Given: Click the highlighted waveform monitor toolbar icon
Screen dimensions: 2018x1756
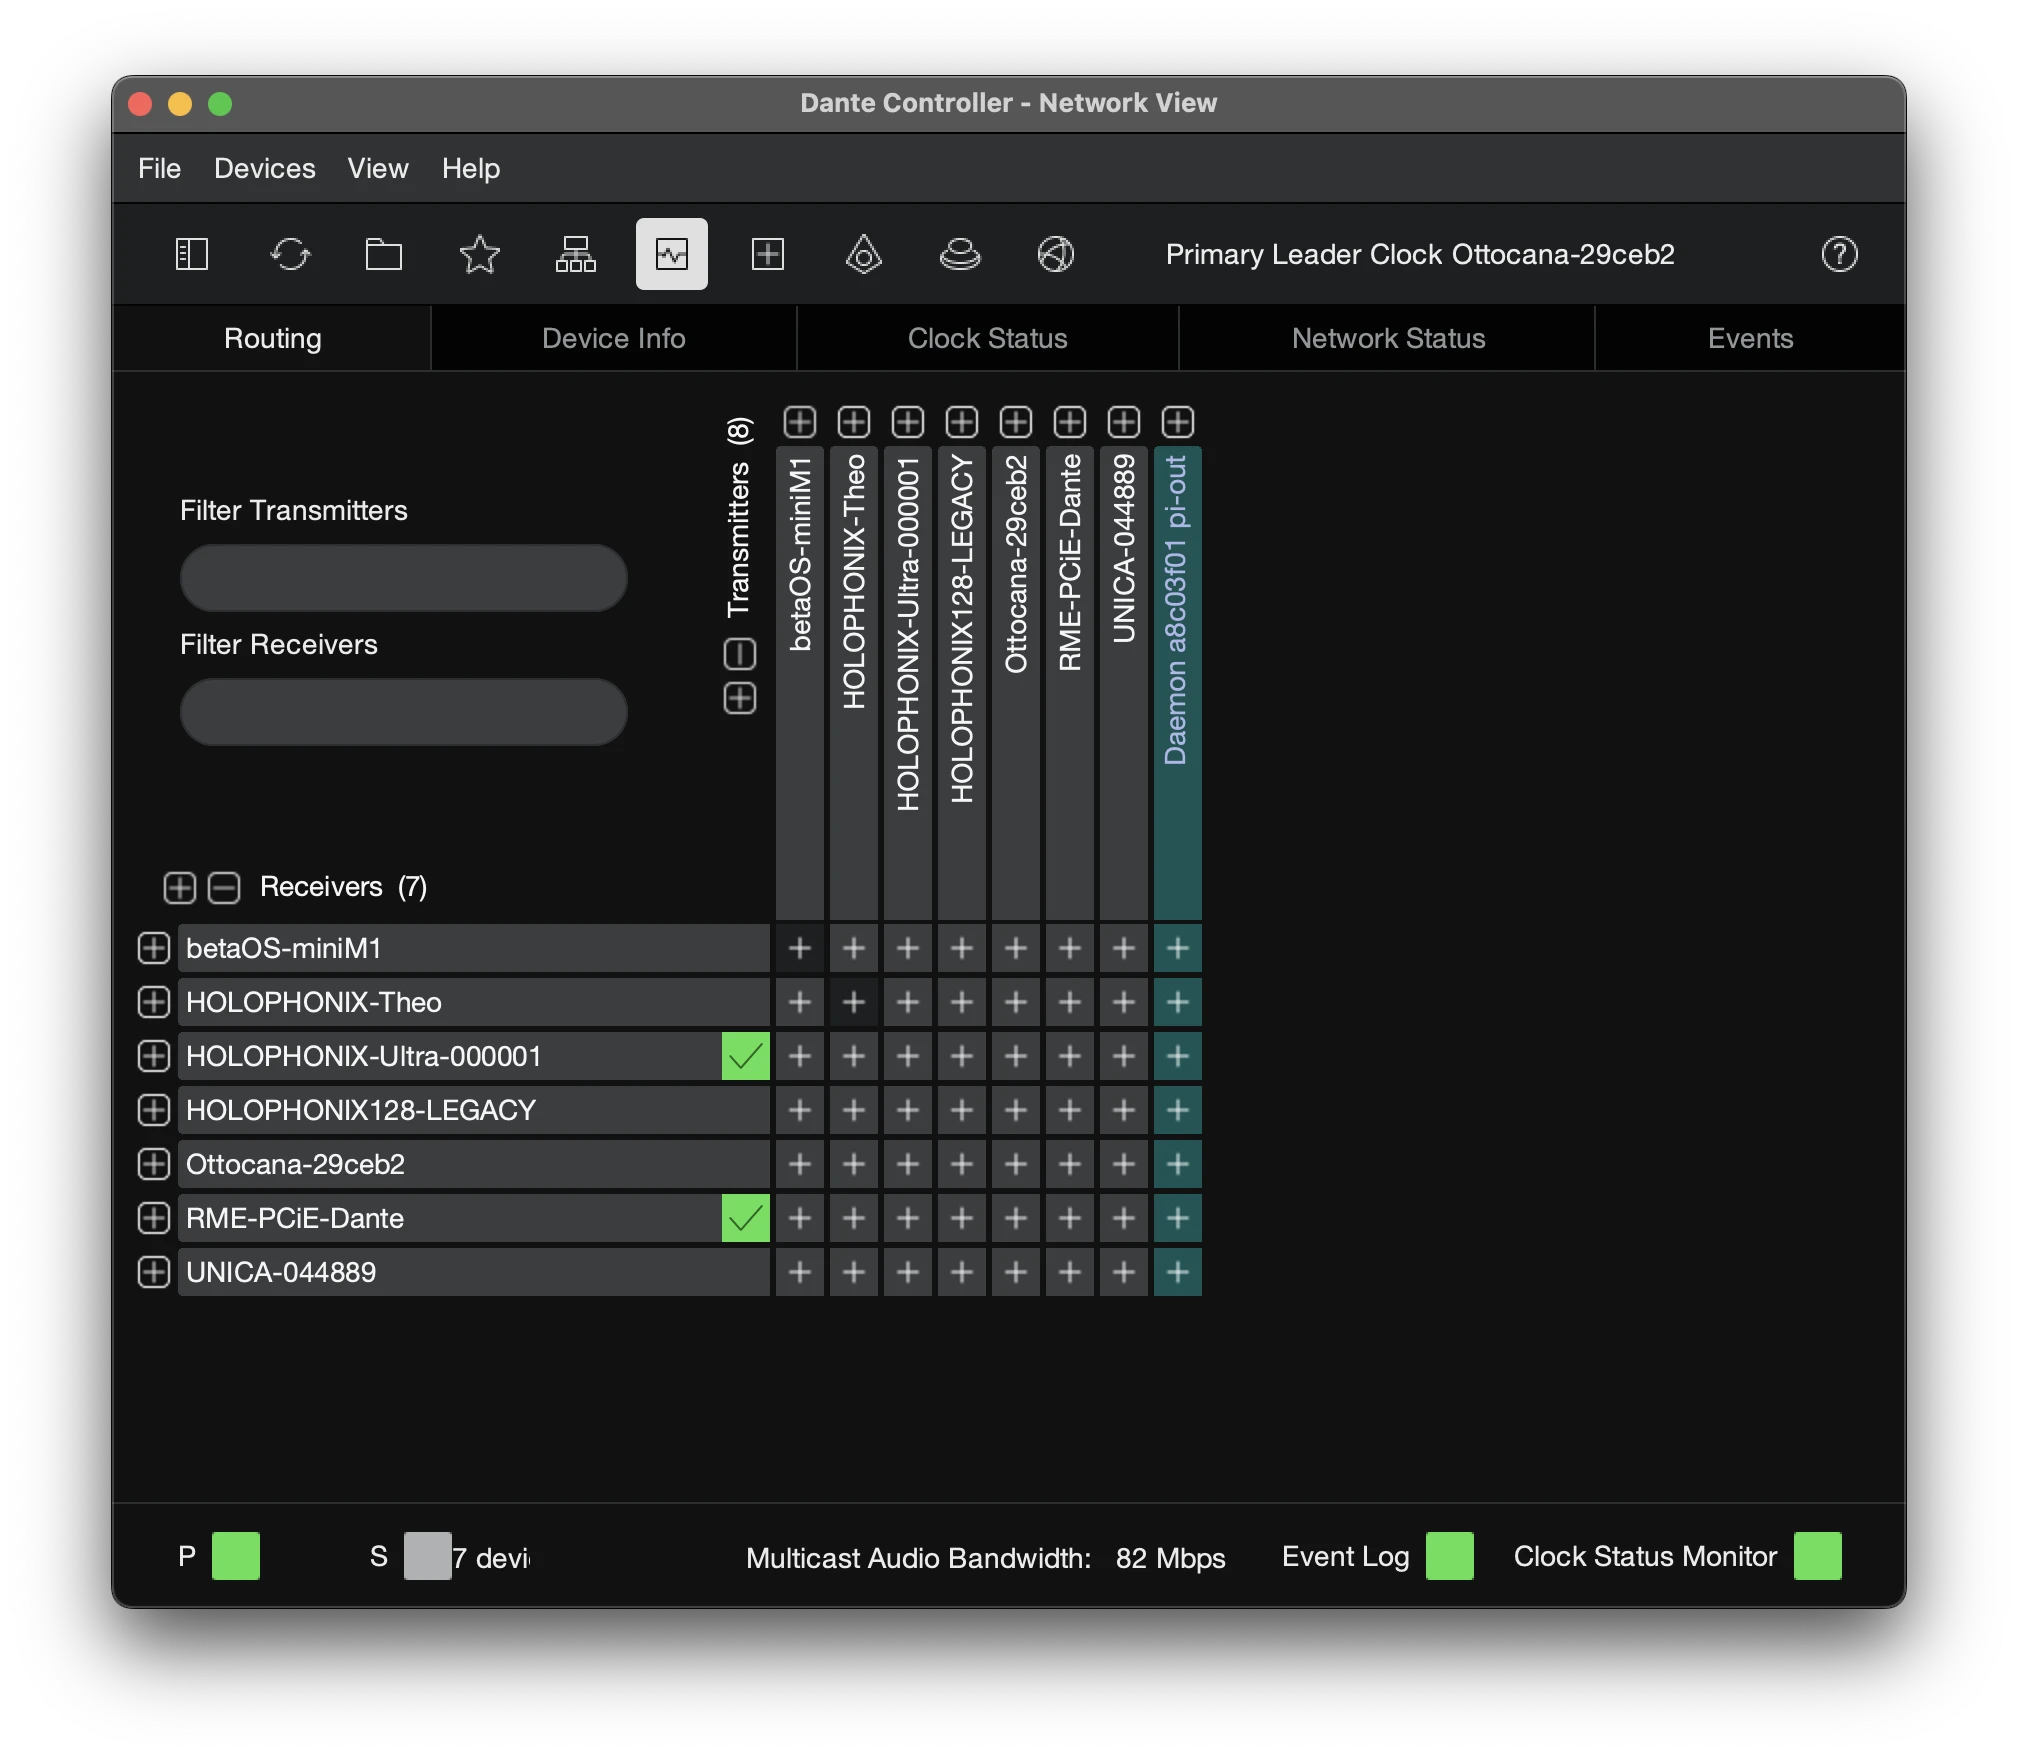Looking at the screenshot, I should (672, 254).
